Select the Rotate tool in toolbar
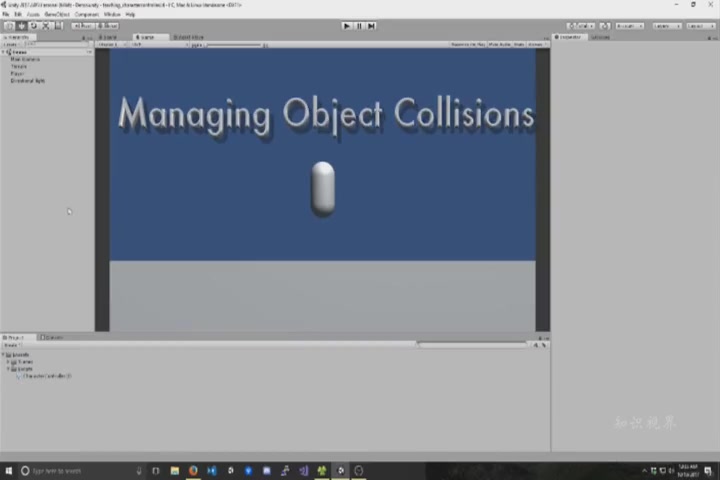Screen dimensions: 720x480 click(33, 25)
